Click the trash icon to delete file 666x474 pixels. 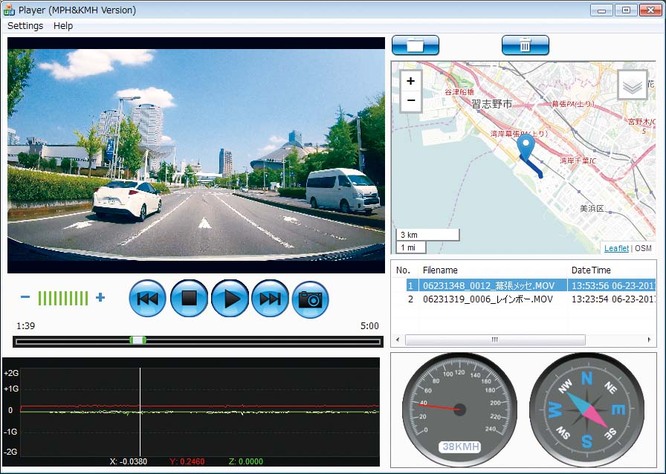tap(525, 45)
